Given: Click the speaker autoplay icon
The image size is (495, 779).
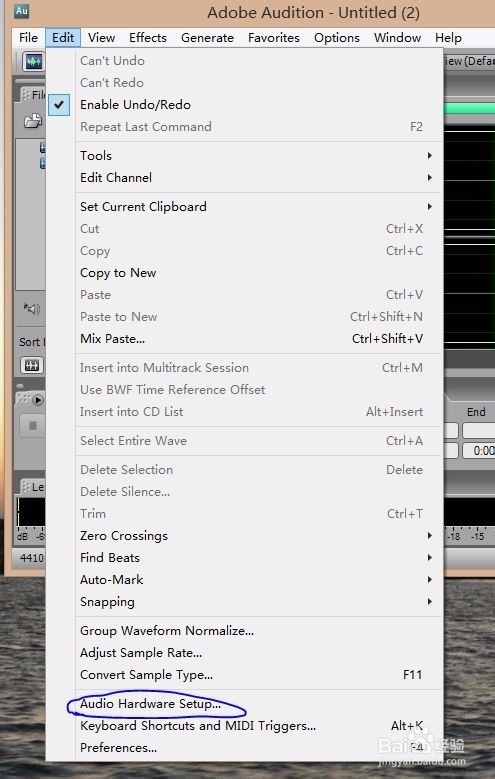Looking at the screenshot, I should coord(32,309).
